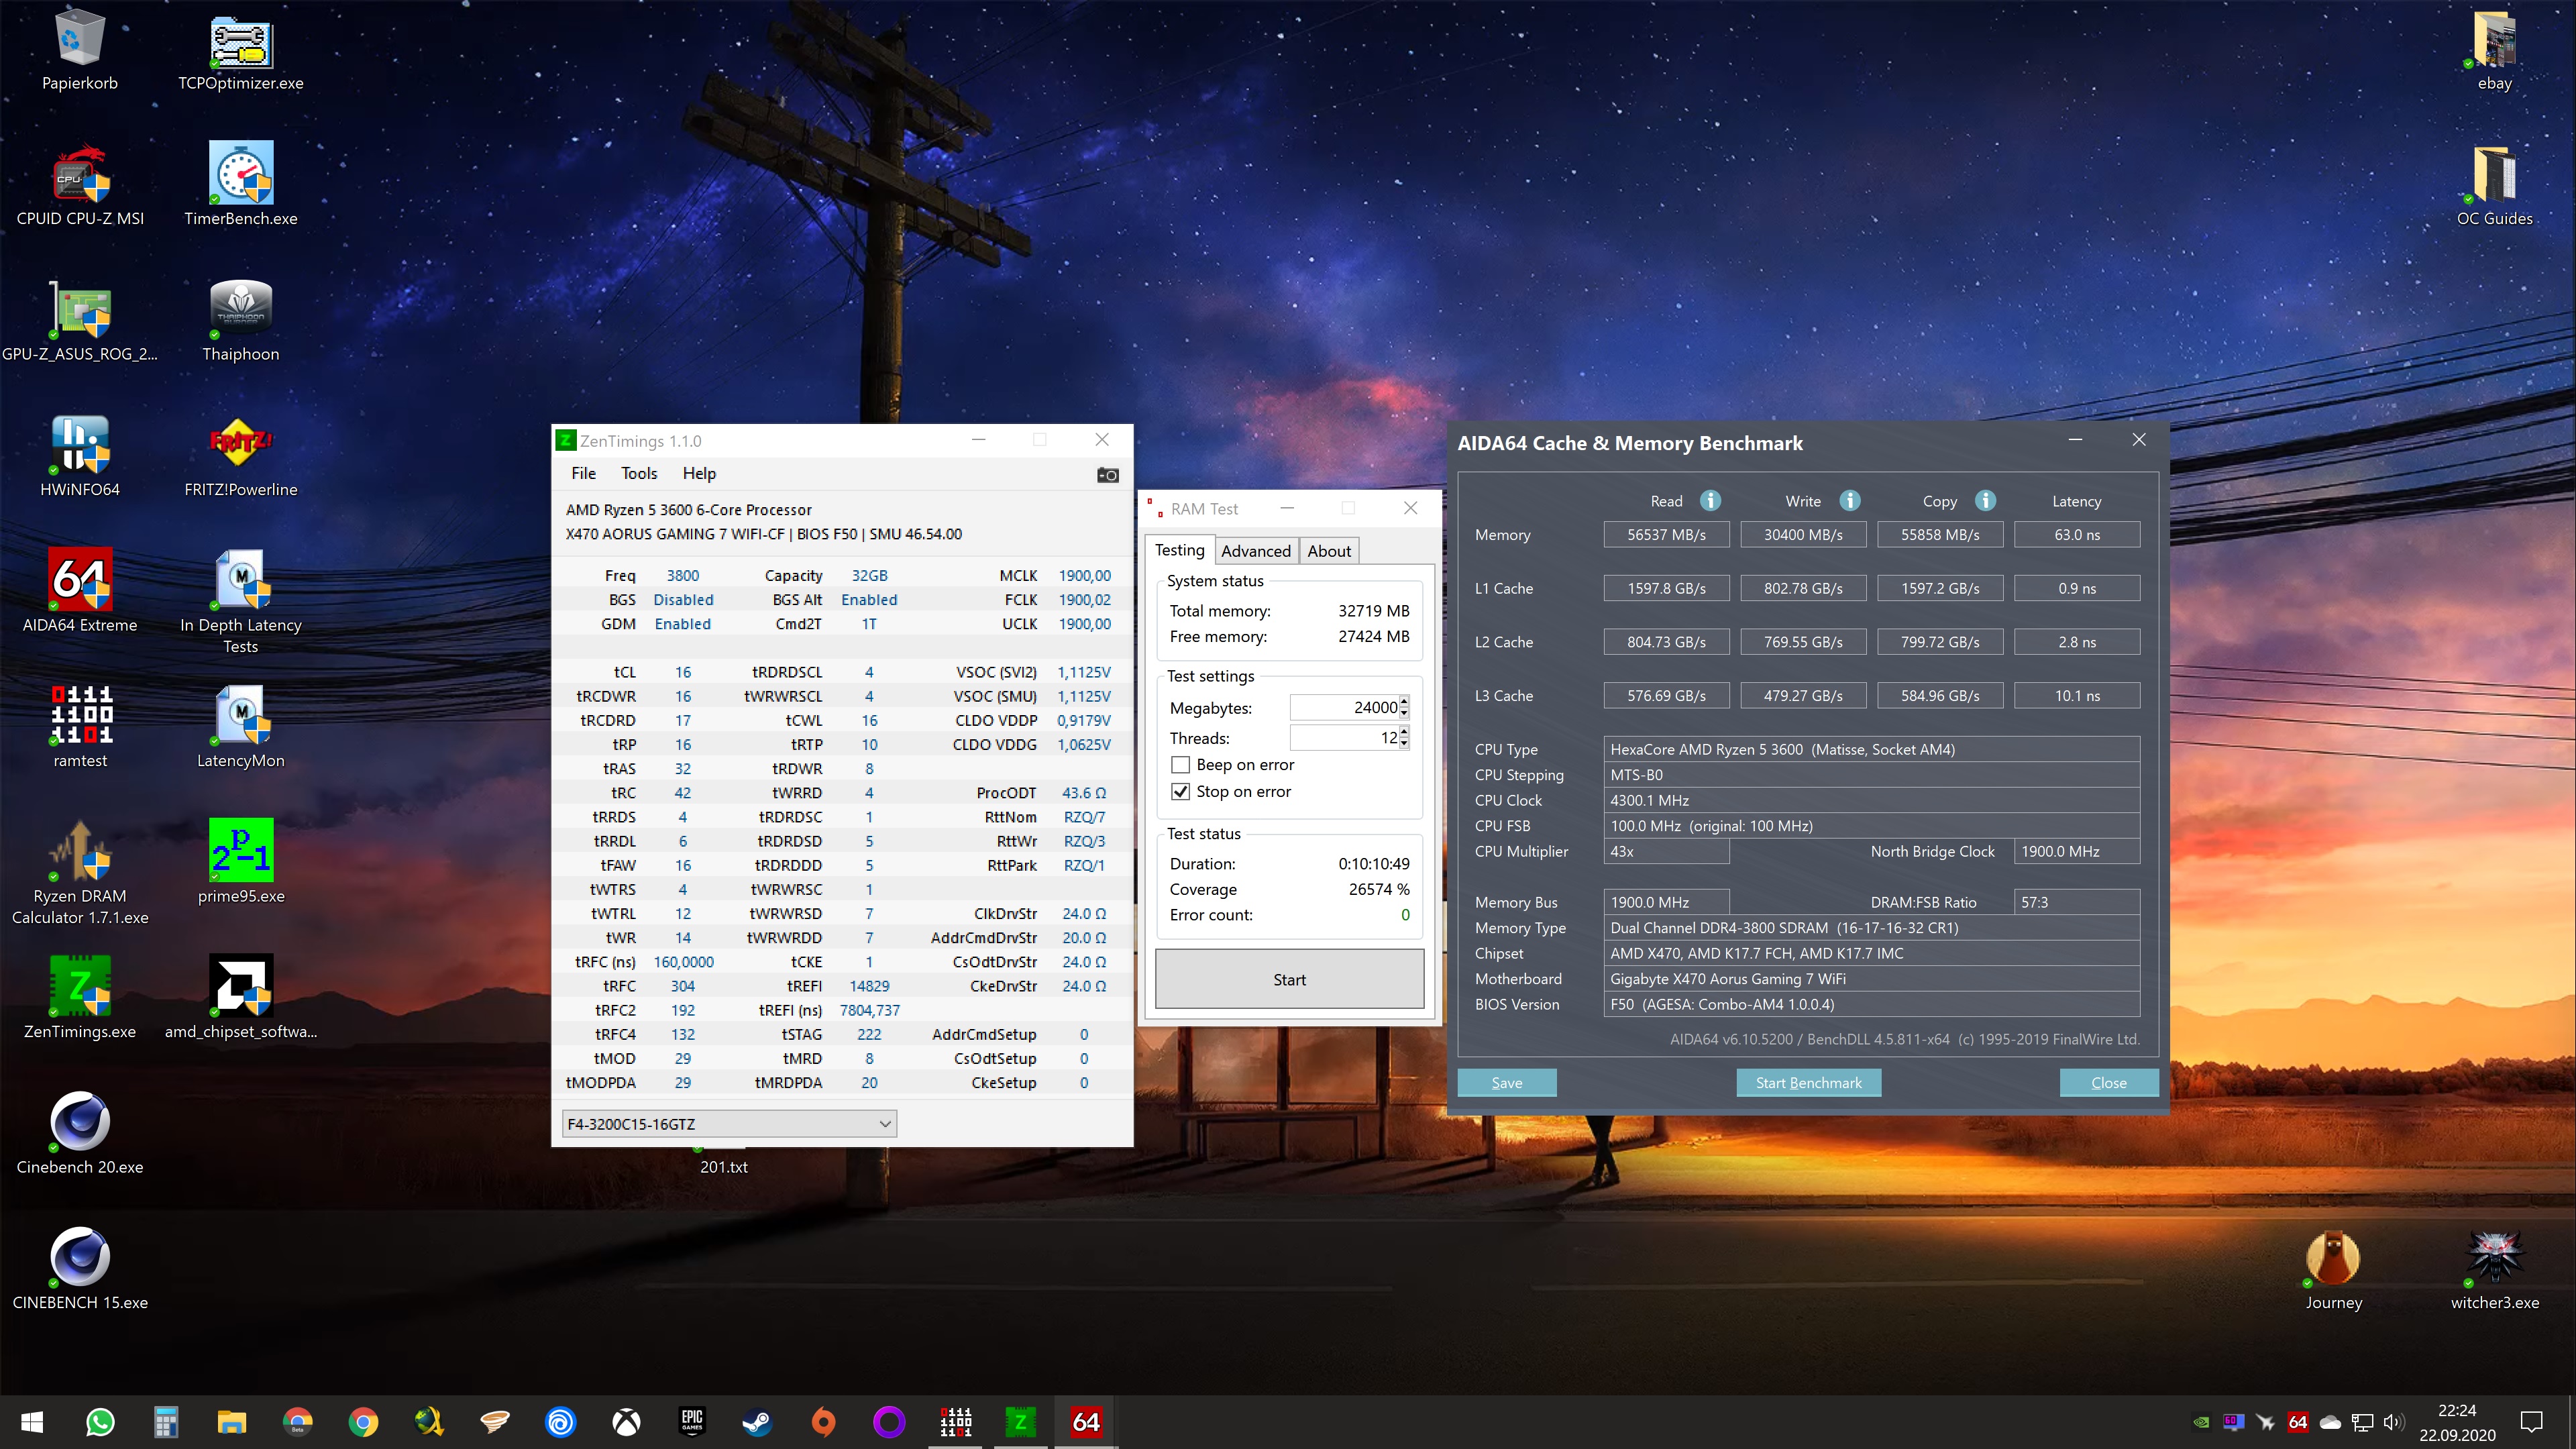Select ZenTimings.exe desktop icon

[x=80, y=998]
